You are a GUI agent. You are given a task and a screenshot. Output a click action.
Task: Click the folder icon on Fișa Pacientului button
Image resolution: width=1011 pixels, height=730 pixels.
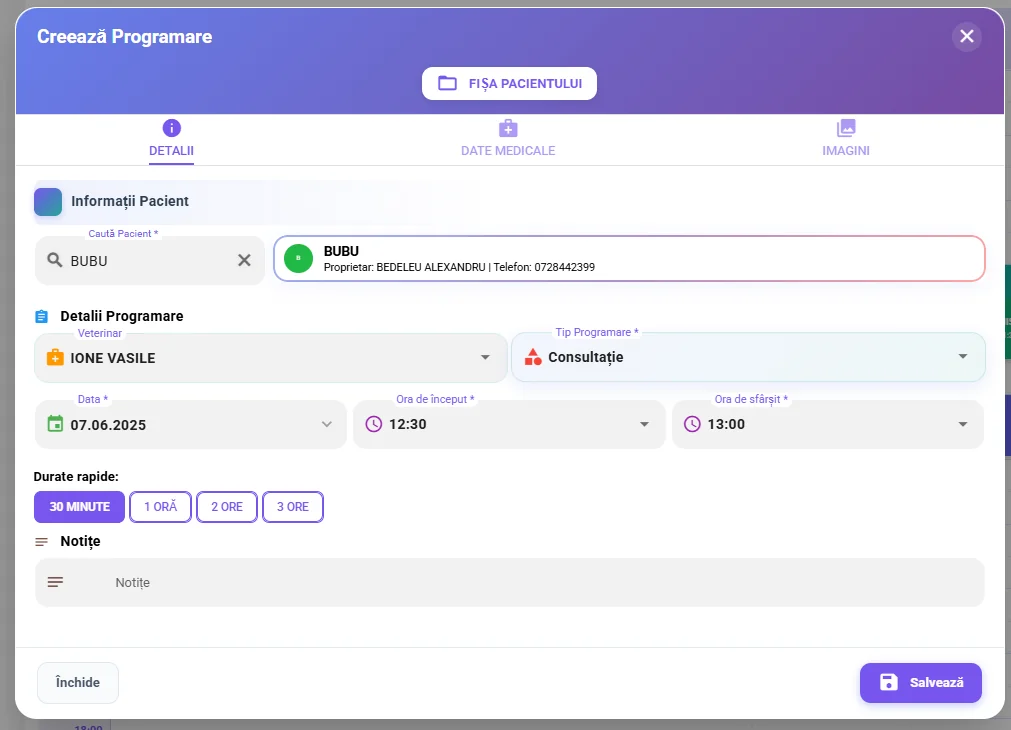447,83
